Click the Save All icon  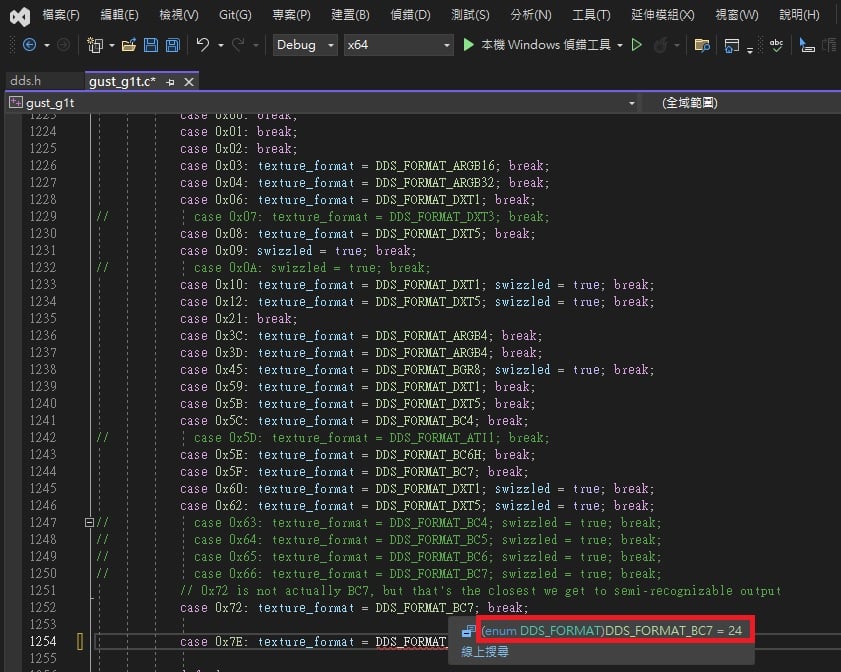[173, 45]
